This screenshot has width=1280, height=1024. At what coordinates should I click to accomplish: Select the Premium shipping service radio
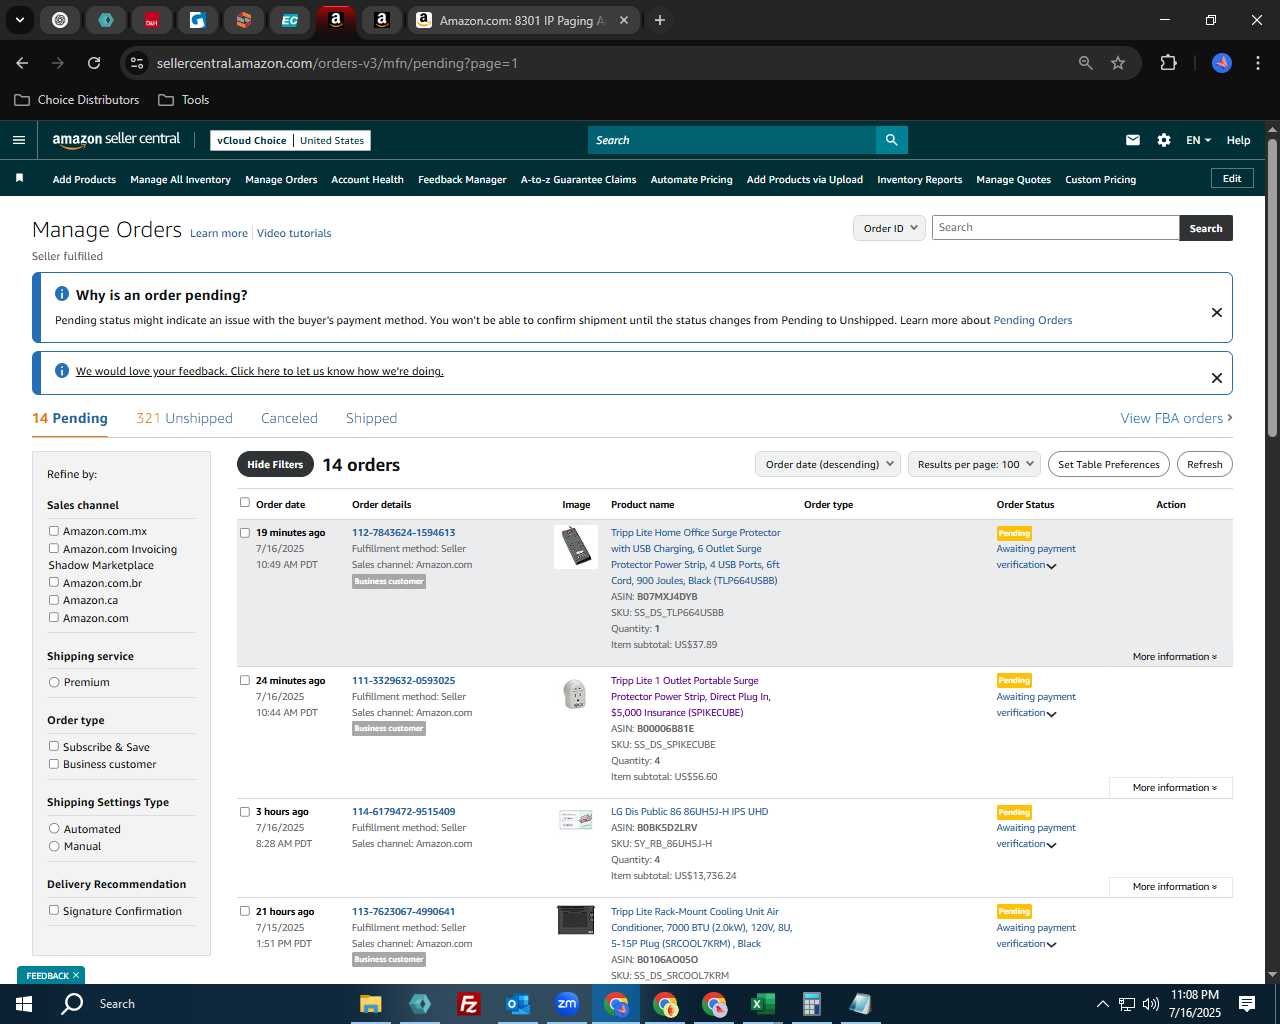pyautogui.click(x=54, y=682)
